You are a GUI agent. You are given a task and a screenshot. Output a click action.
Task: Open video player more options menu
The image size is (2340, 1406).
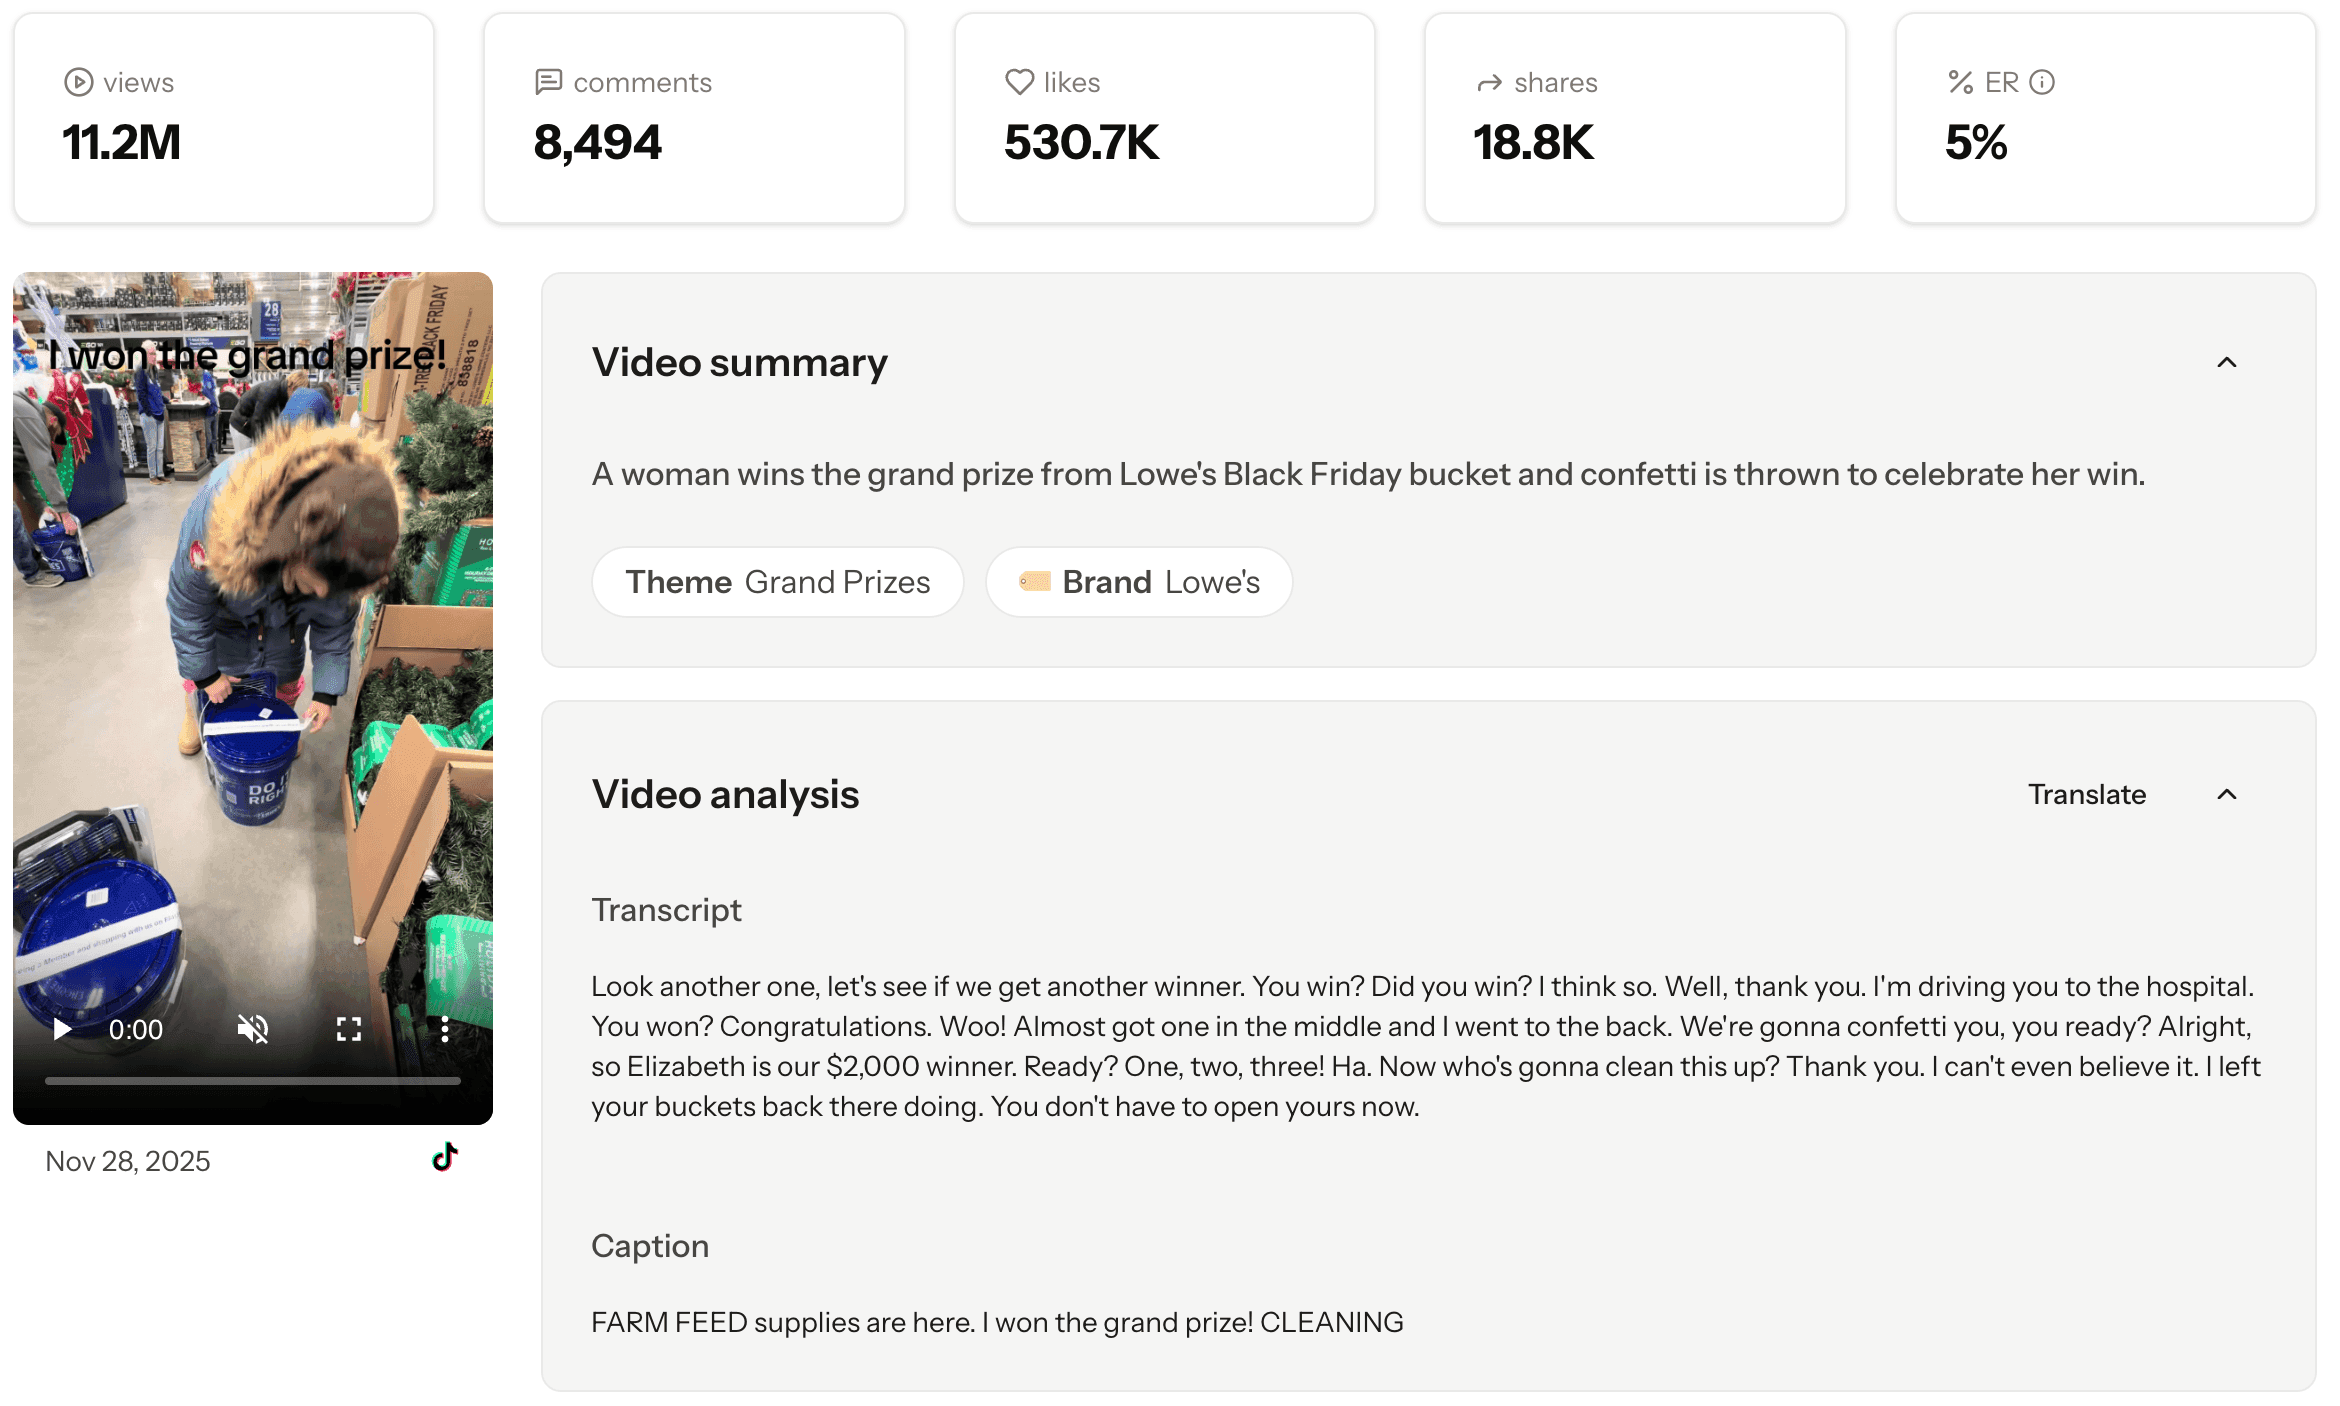[x=445, y=1029]
